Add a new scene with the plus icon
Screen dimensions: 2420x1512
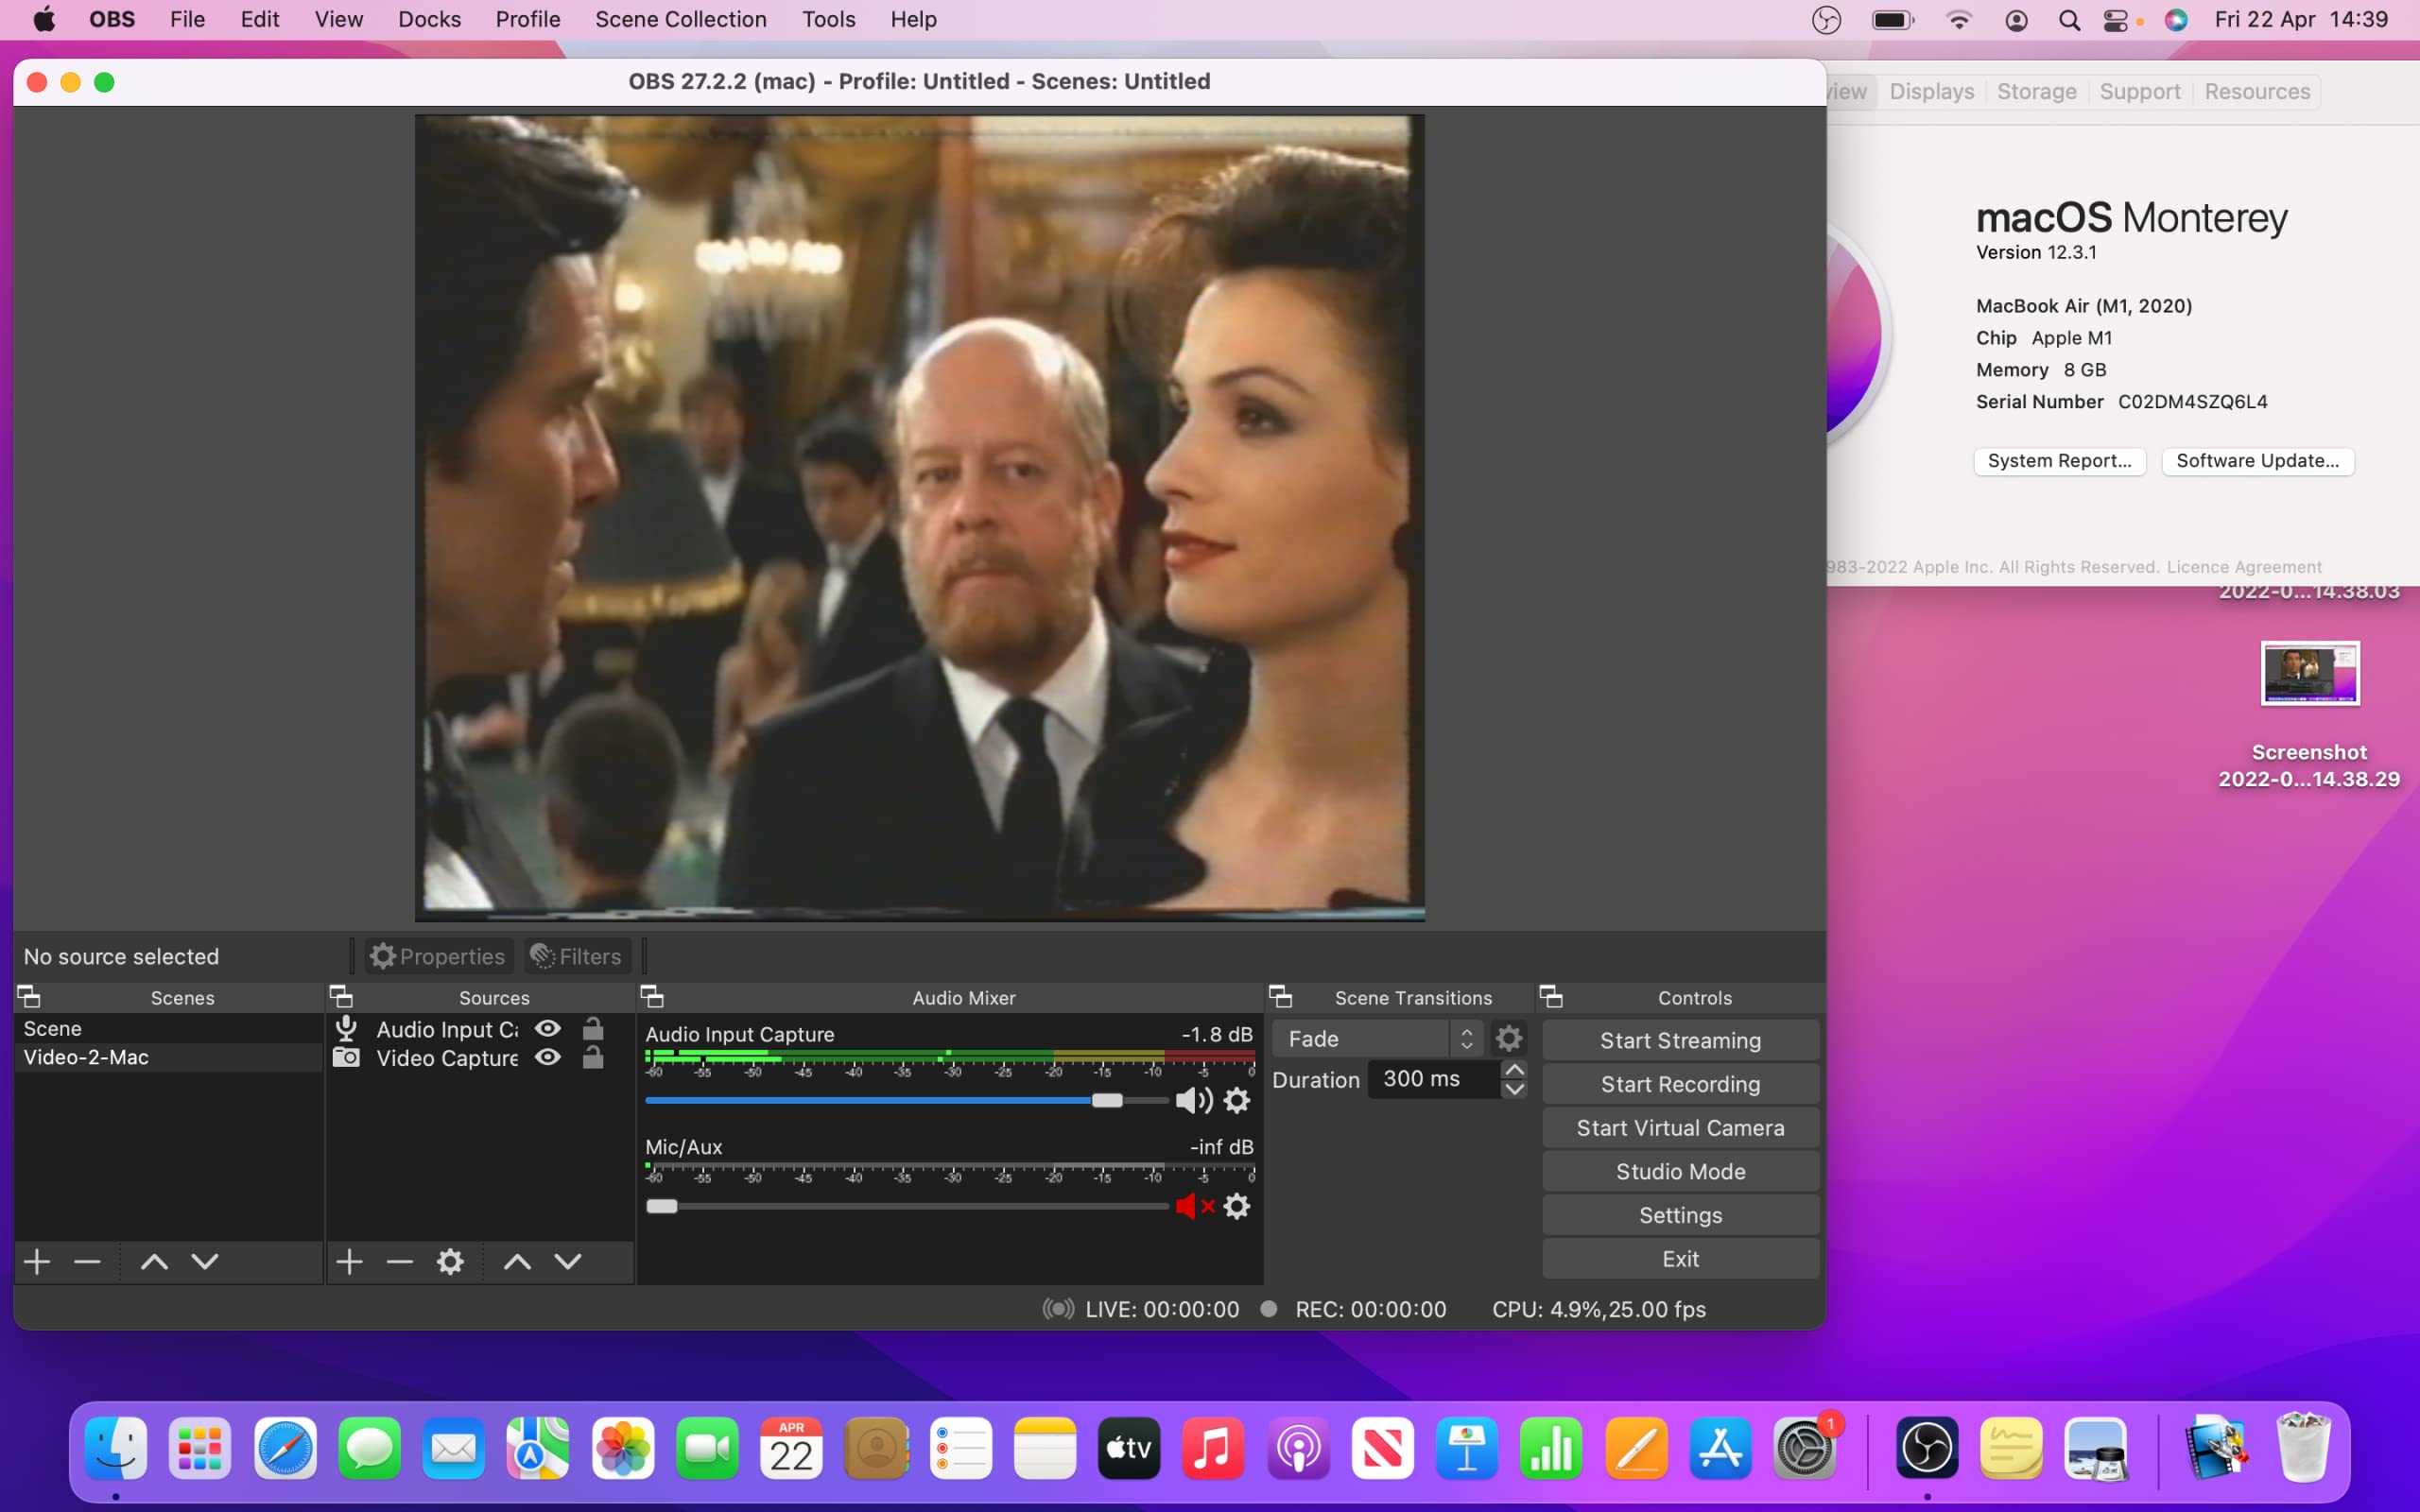pyautogui.click(x=37, y=1261)
